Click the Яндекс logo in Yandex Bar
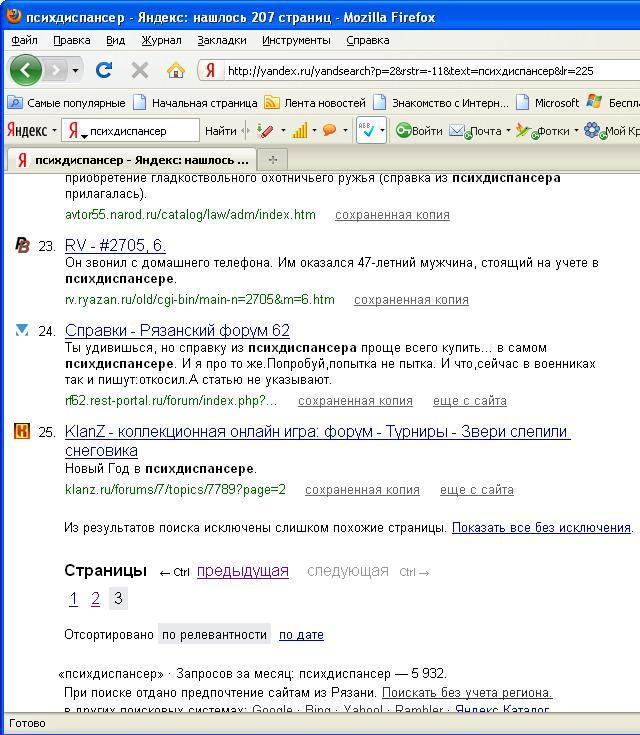640x735 pixels. (x=27, y=130)
